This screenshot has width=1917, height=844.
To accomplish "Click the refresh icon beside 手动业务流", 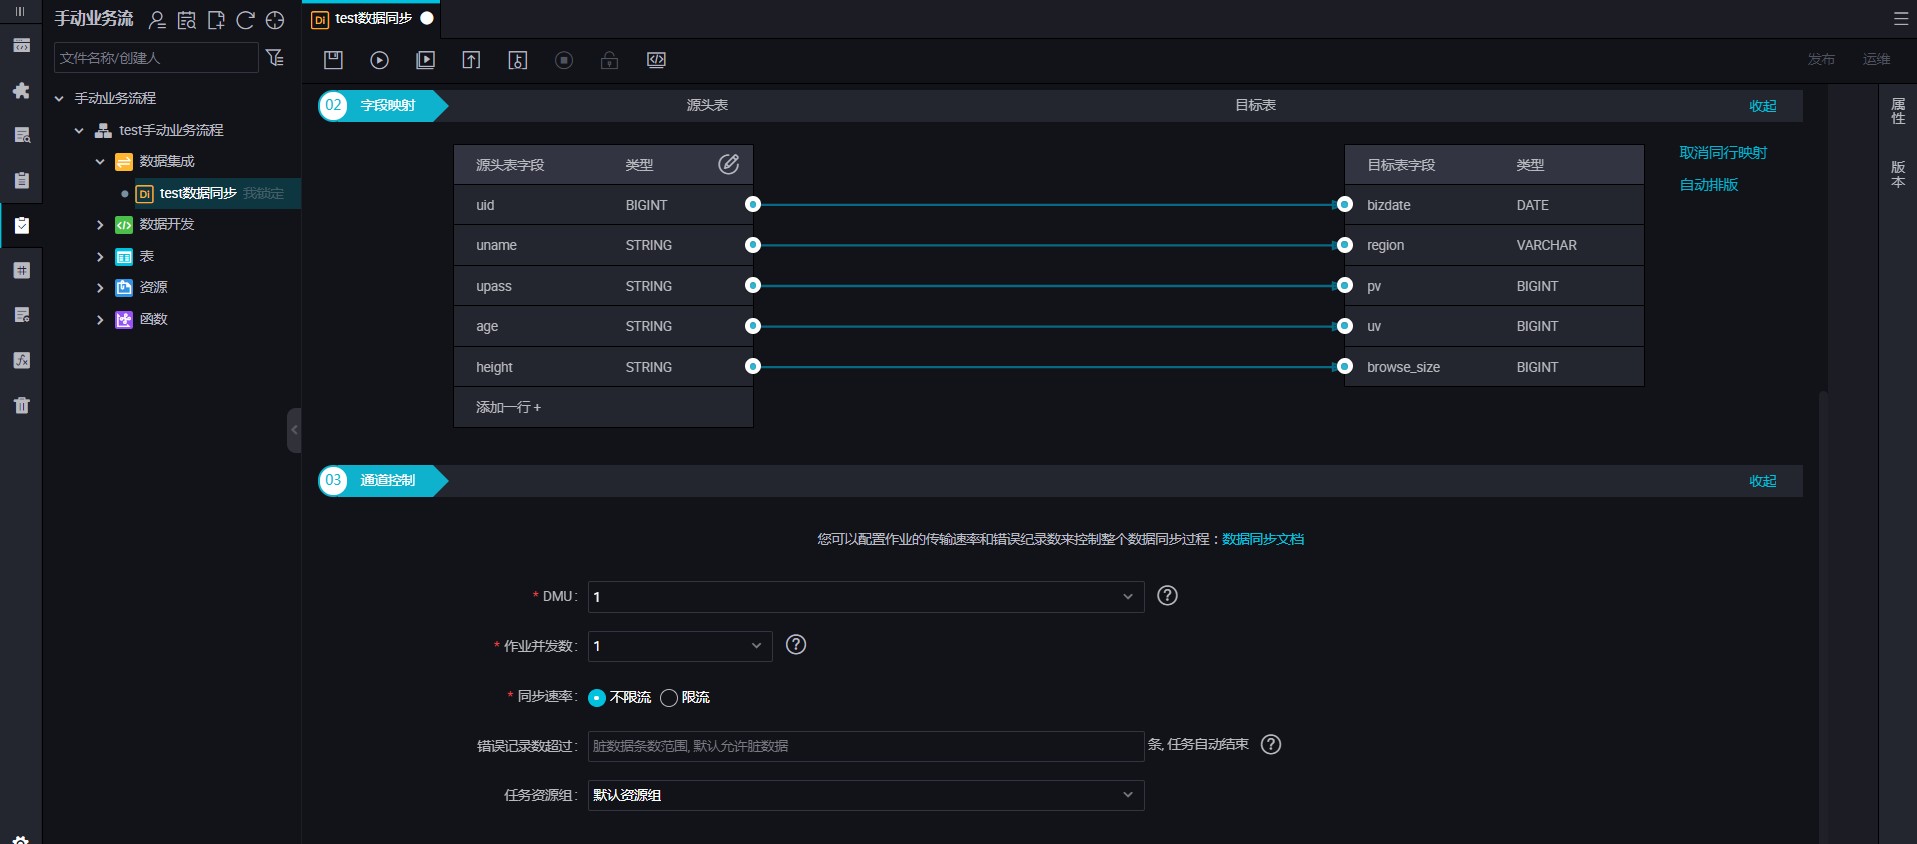I will click(245, 20).
